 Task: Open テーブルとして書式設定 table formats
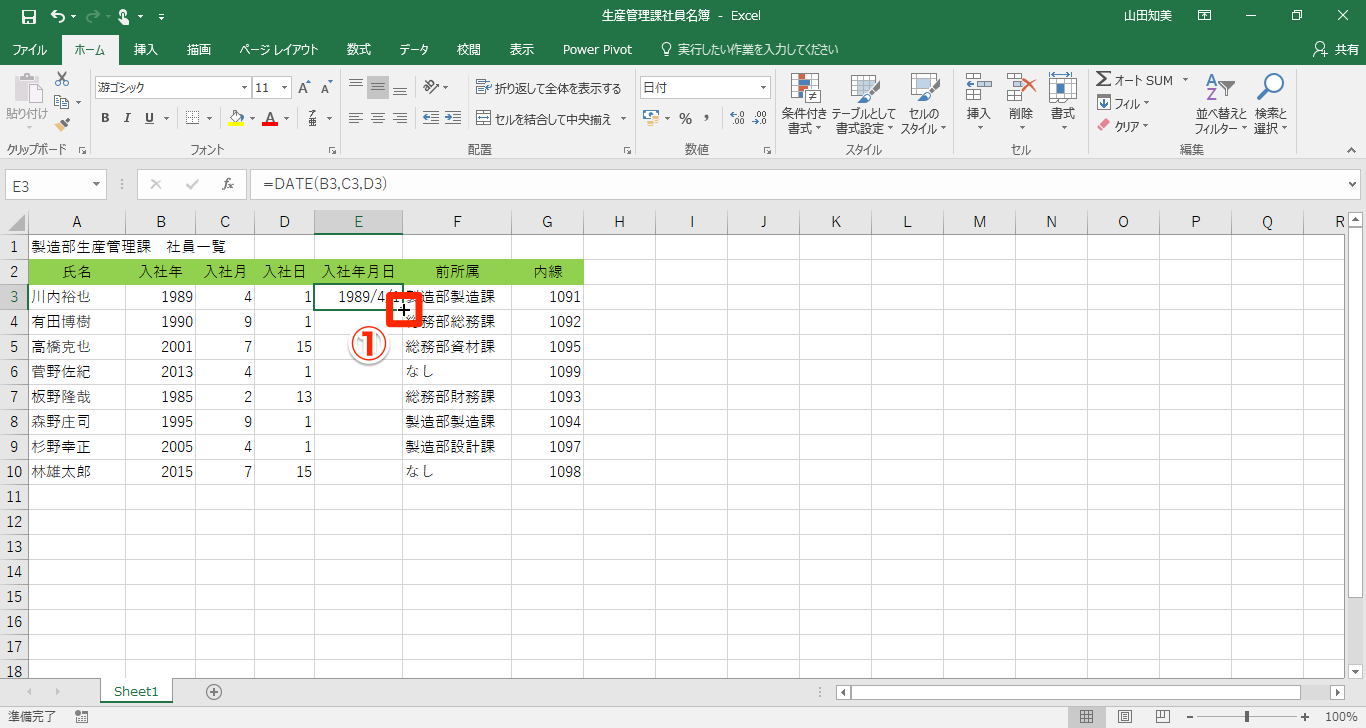864,104
